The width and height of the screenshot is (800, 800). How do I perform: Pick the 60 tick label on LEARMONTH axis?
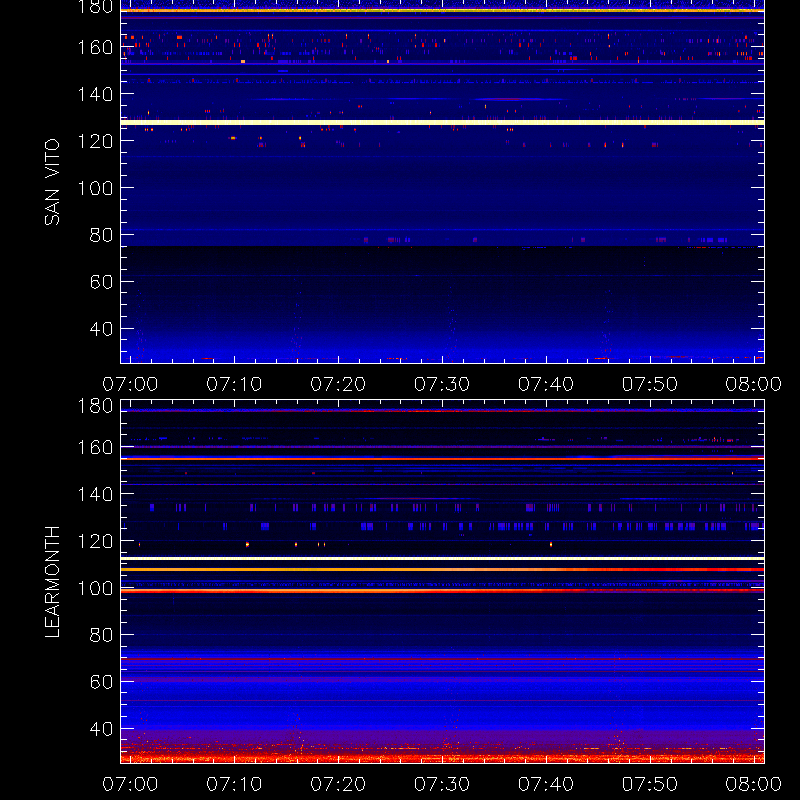pyautogui.click(x=101, y=682)
